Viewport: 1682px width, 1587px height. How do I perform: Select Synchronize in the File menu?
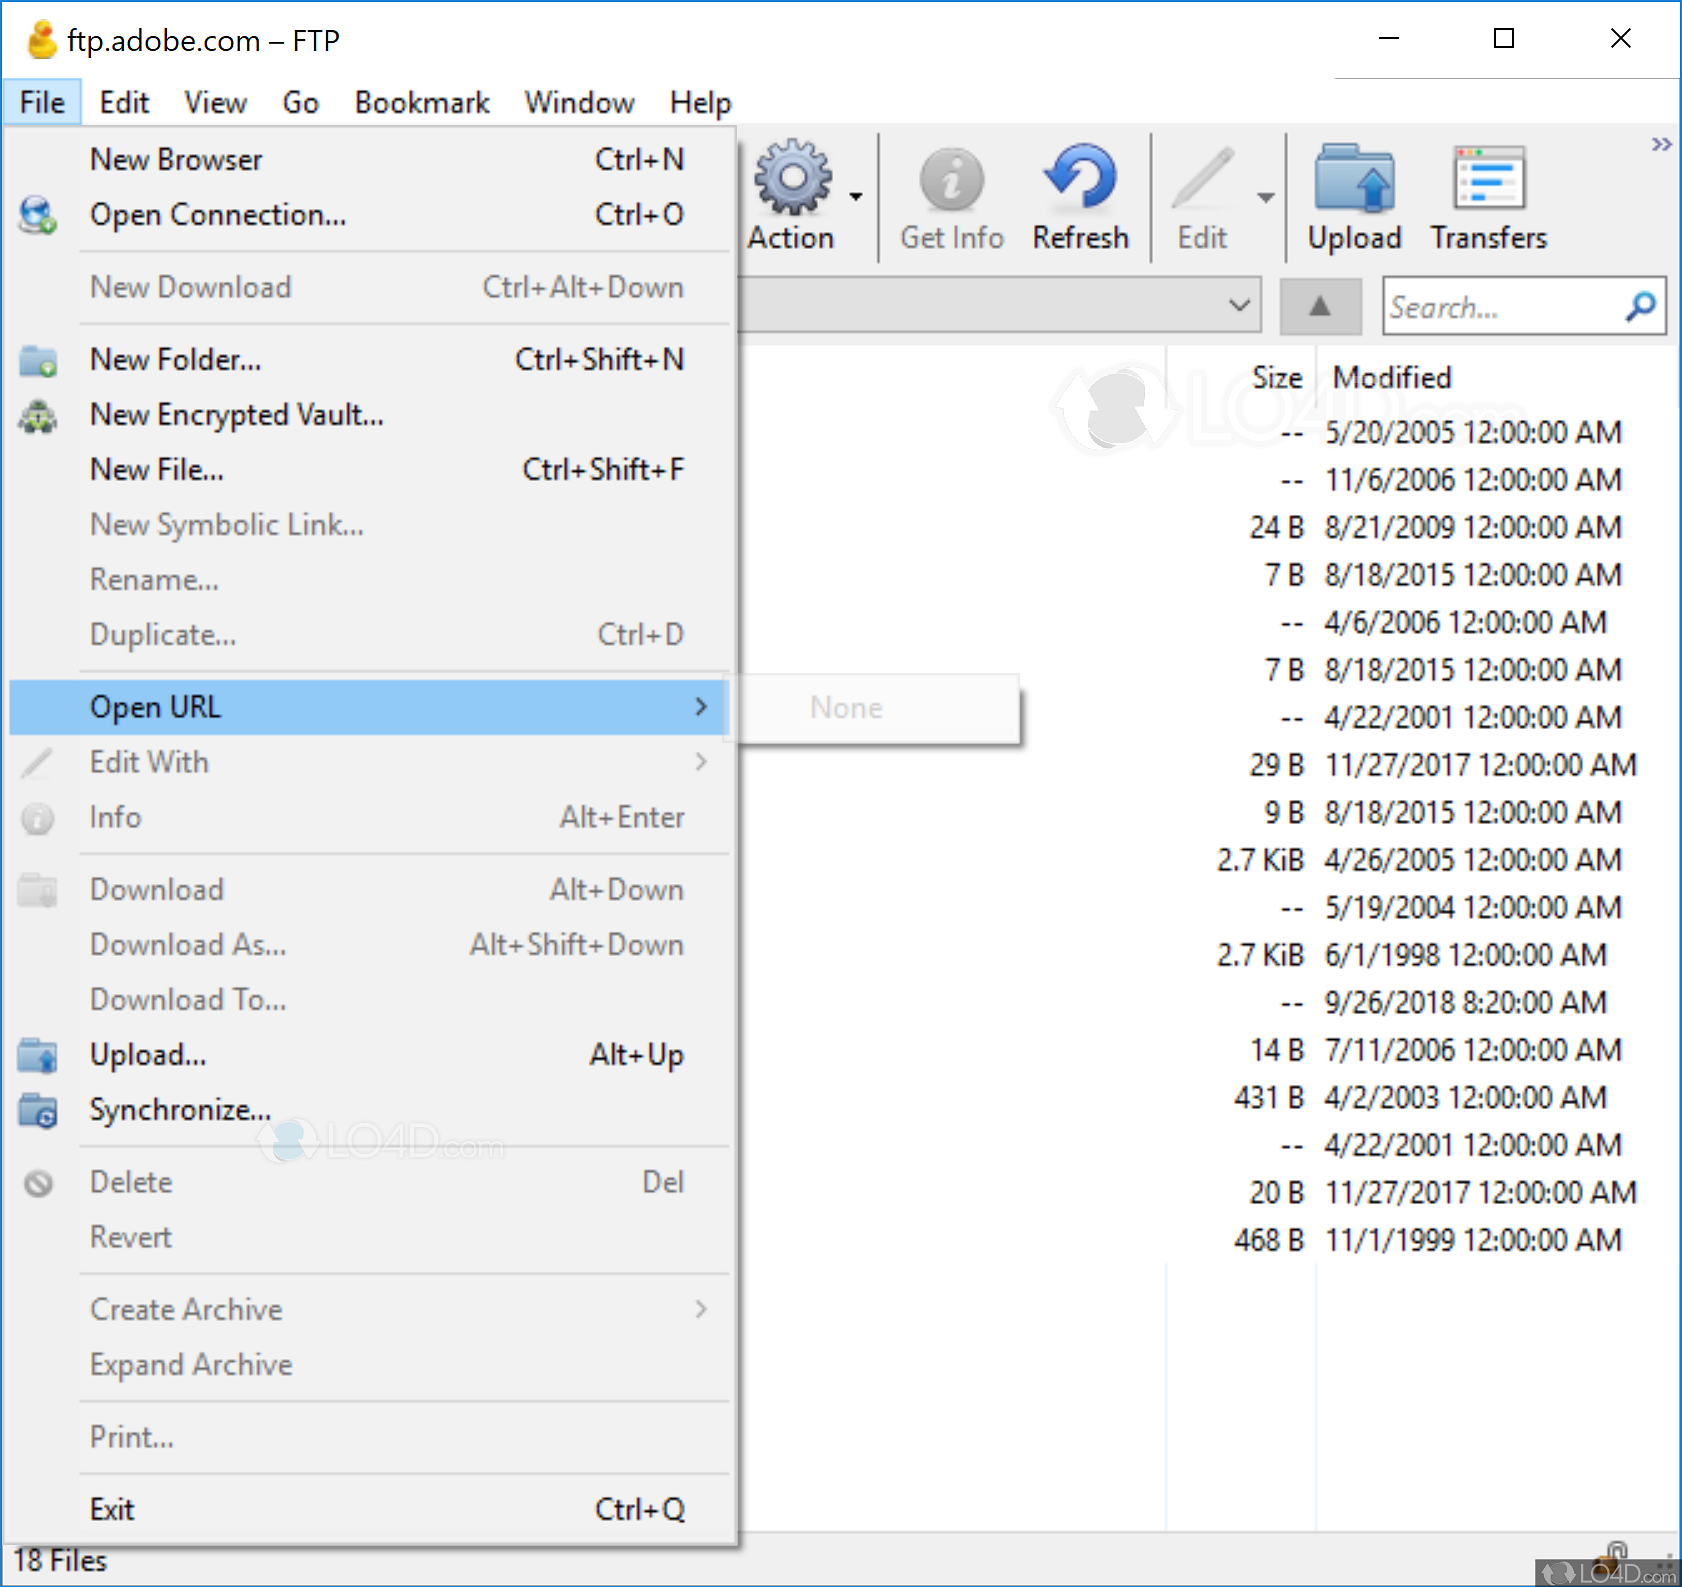(180, 1110)
